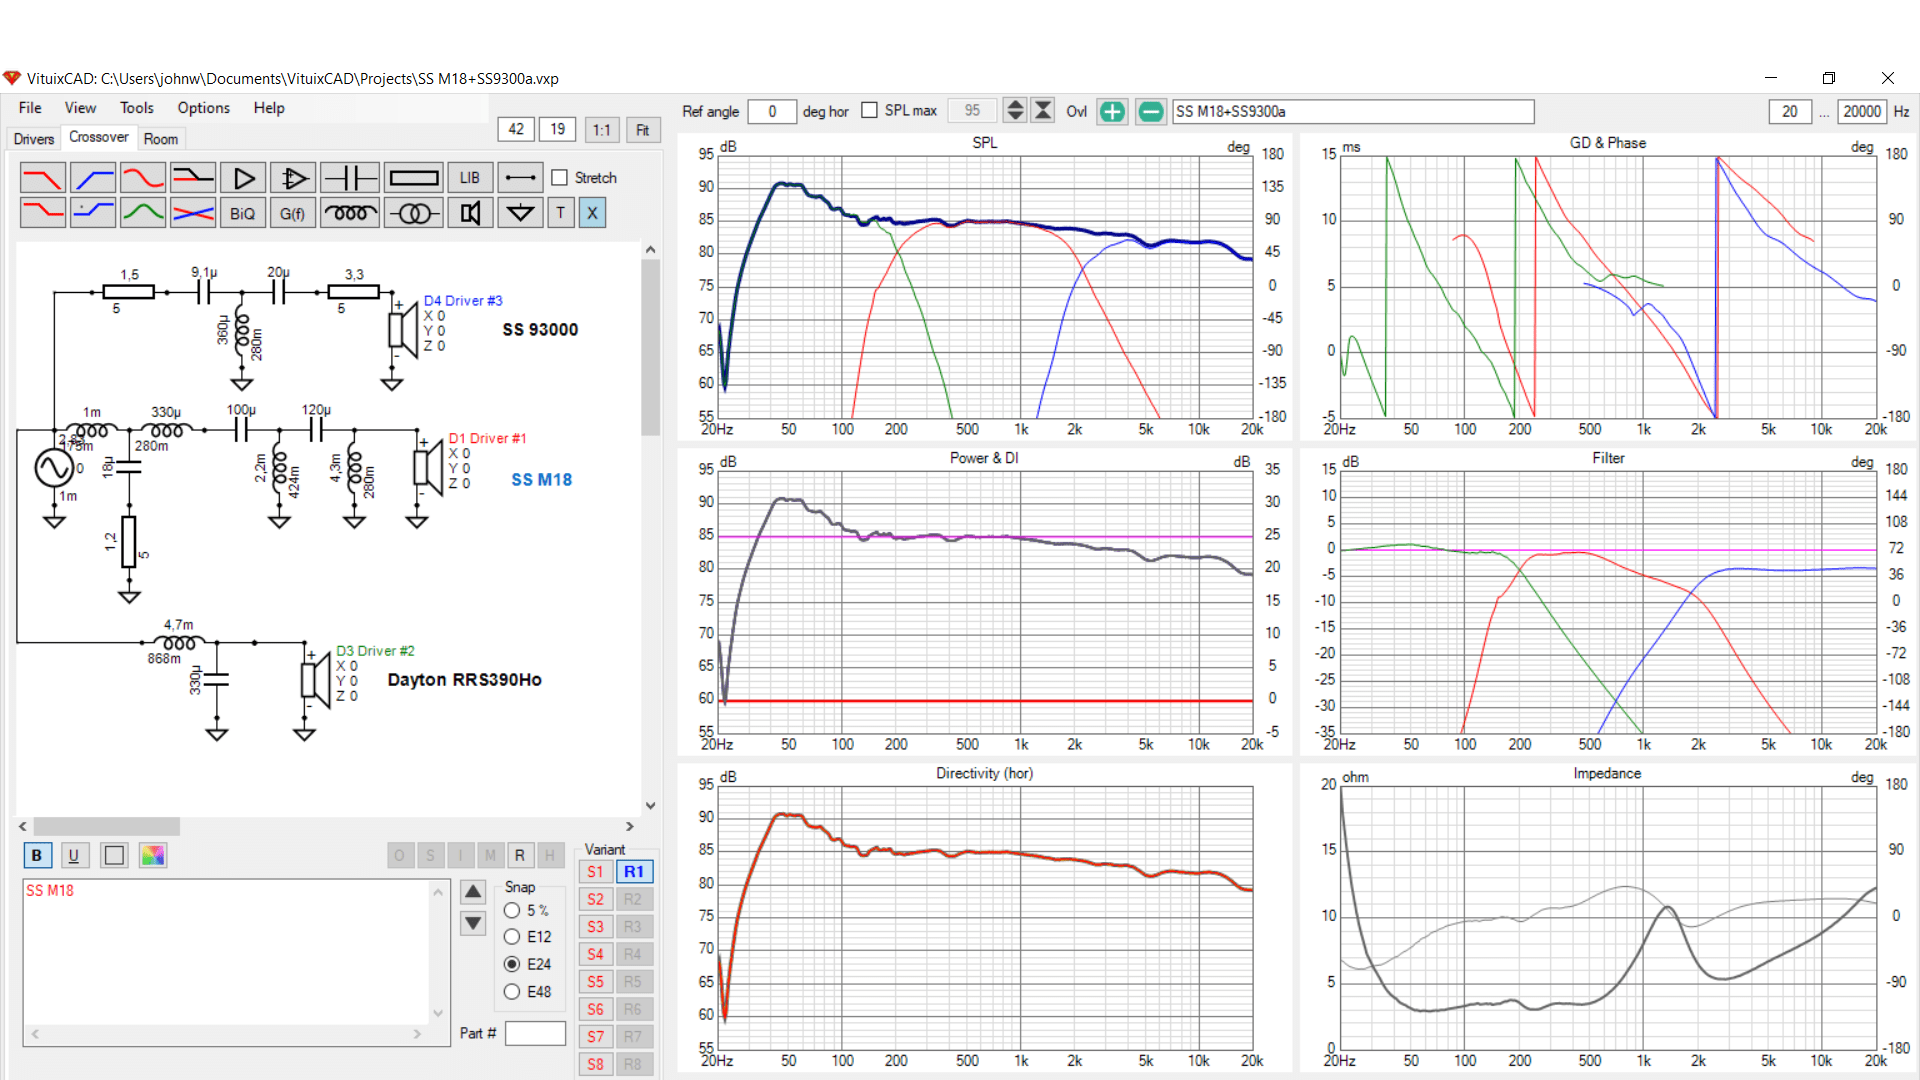1920x1080 pixels.
Task: Add overlay with green plus button
Action: (x=1112, y=111)
